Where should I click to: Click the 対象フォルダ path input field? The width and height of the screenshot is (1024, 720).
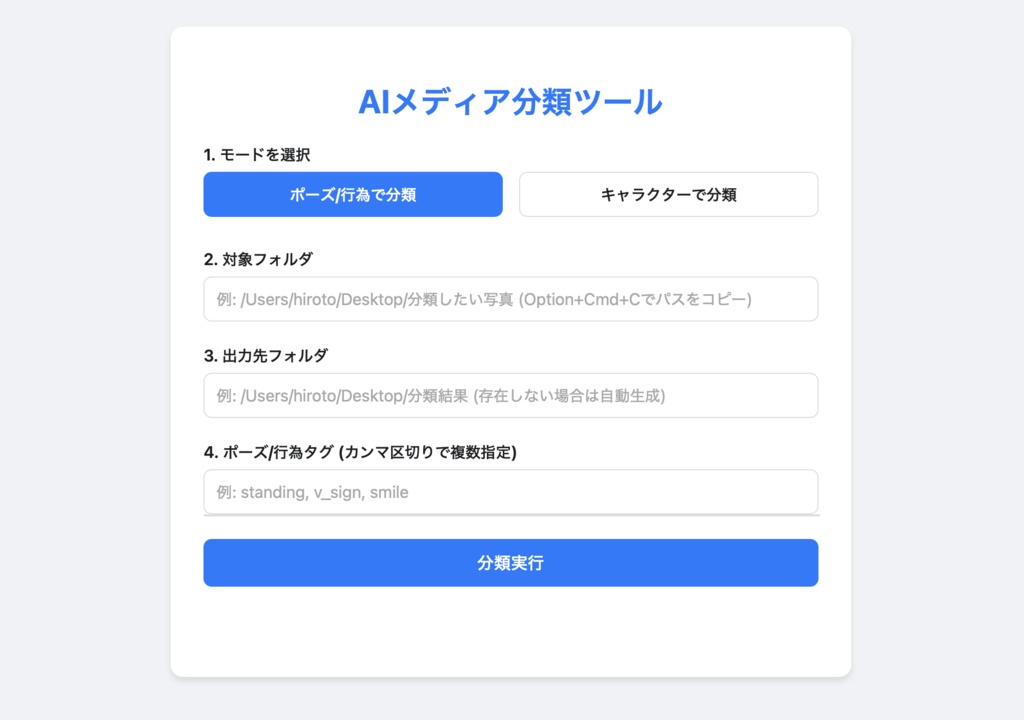(x=510, y=299)
